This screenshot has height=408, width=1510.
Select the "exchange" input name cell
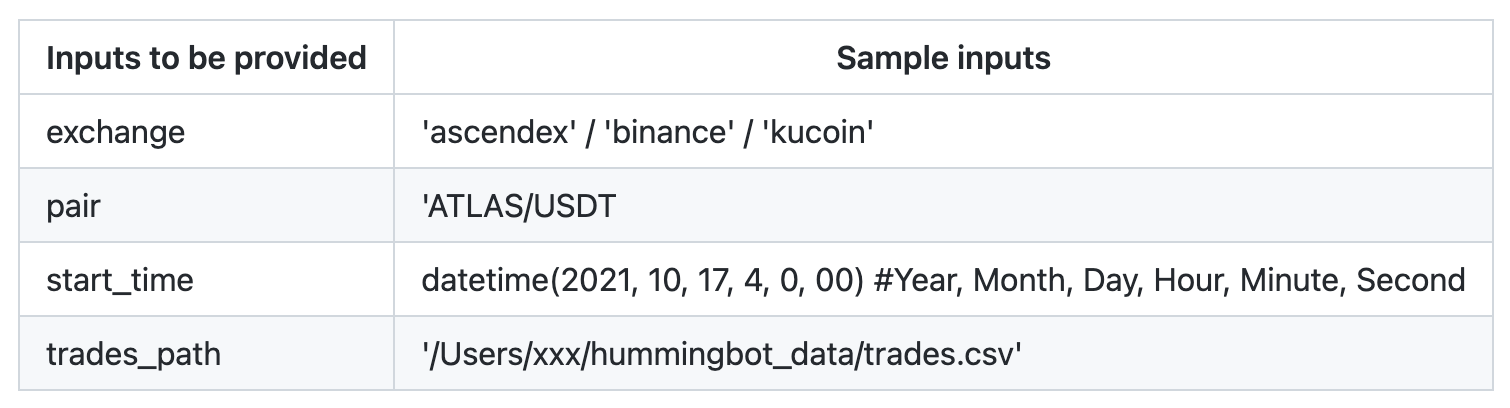[115, 132]
